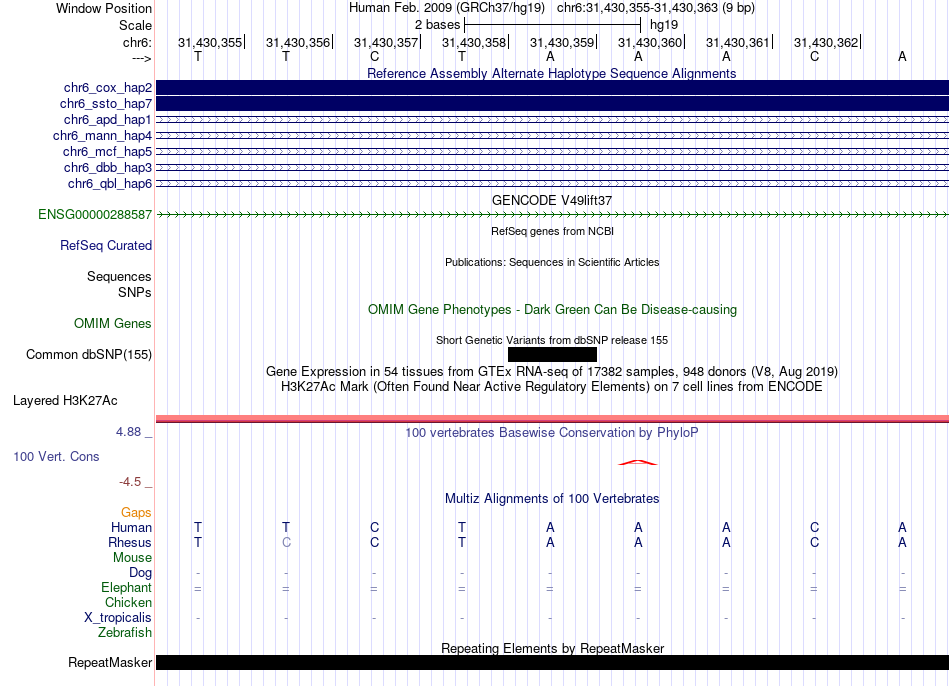Viewport: 950px width, 686px height.
Task: Click the 4.88 PhyloP upper scale value
Action: (128, 432)
